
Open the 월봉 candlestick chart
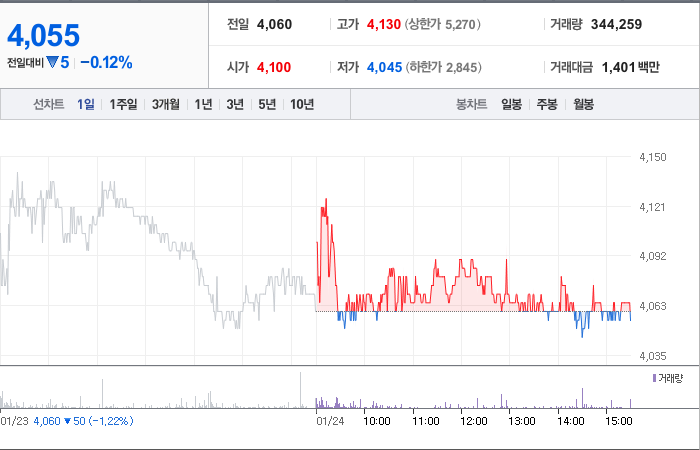[x=583, y=104]
